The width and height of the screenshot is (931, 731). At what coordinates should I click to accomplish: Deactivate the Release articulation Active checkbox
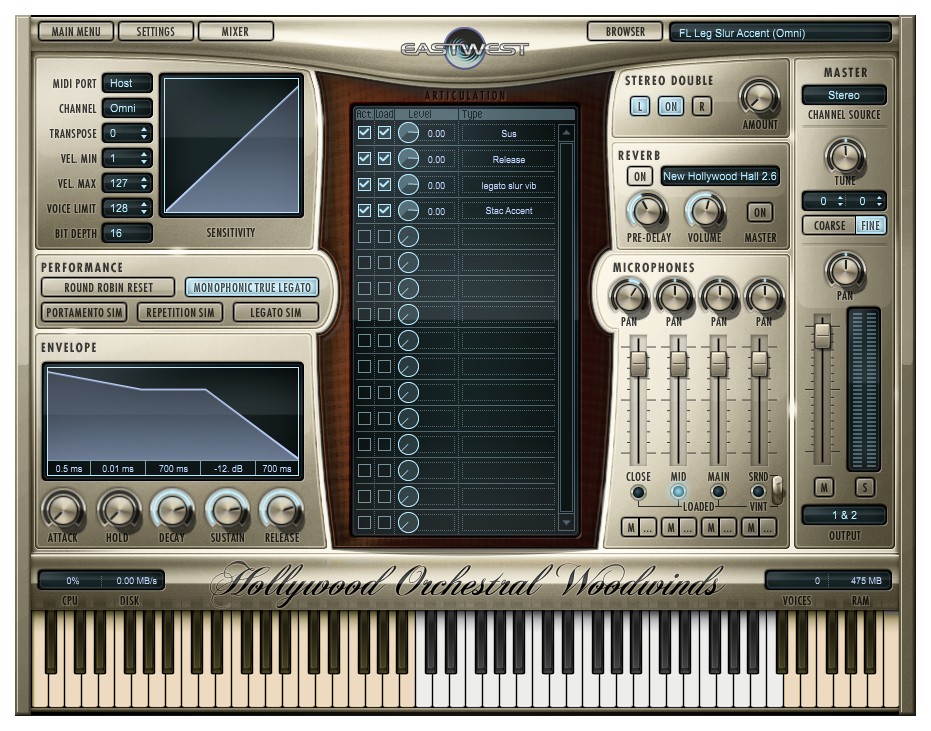pos(365,159)
